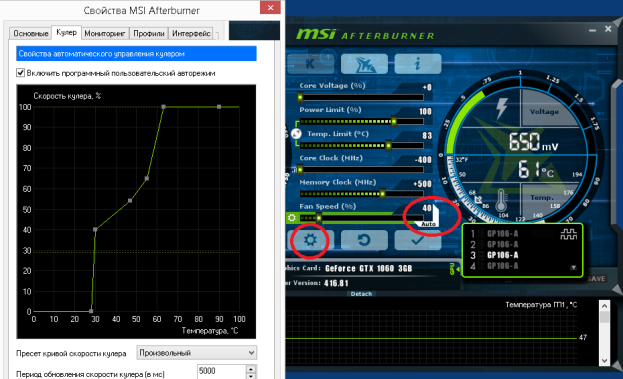This screenshot has height=379, width=623.
Task: Click Power Limit slider handle
Action: click(x=394, y=121)
